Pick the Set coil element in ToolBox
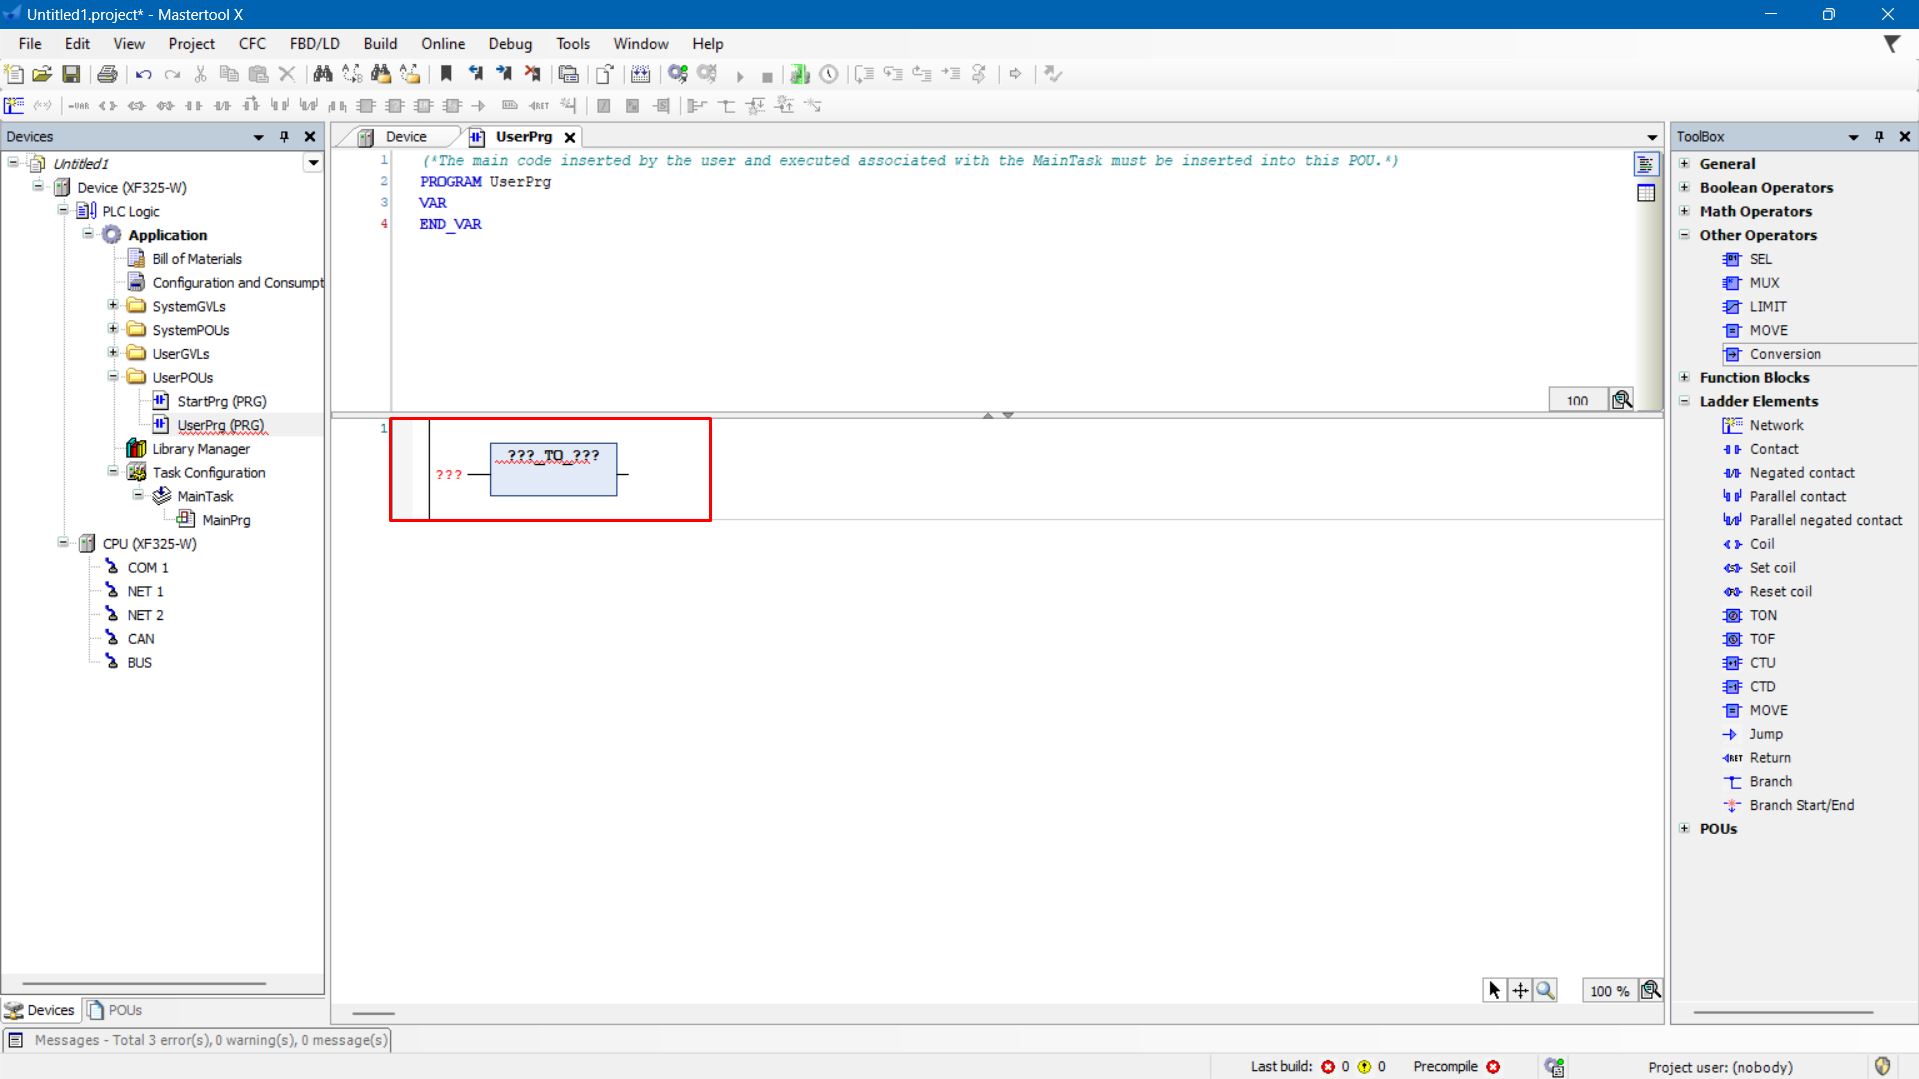This screenshot has height=1079, width=1919. click(1772, 568)
